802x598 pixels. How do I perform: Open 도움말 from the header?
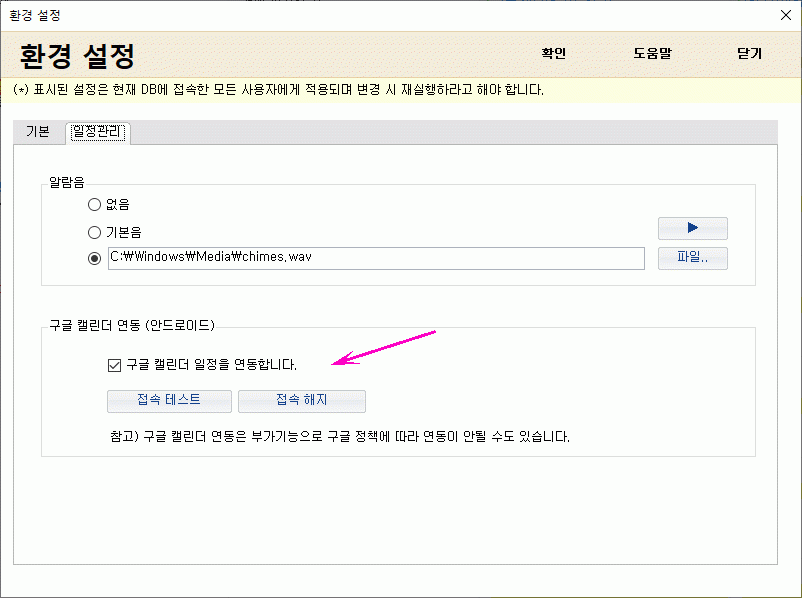652,53
